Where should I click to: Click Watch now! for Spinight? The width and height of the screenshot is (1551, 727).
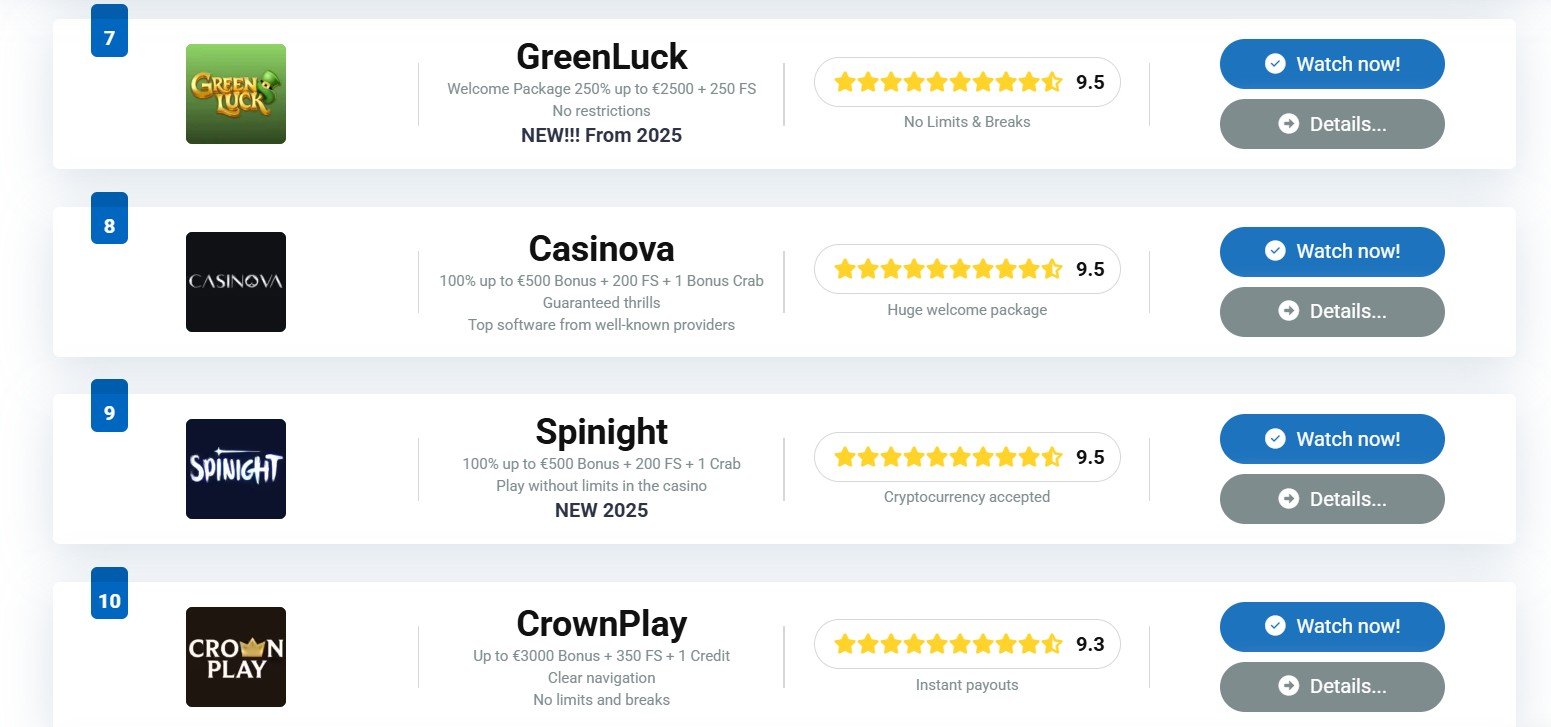[x=1332, y=439]
